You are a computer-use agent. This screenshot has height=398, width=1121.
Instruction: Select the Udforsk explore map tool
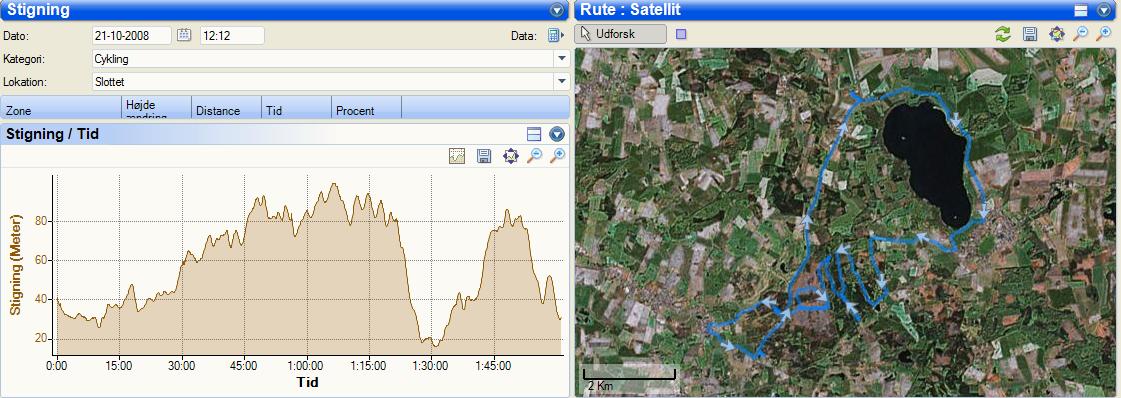pos(621,34)
